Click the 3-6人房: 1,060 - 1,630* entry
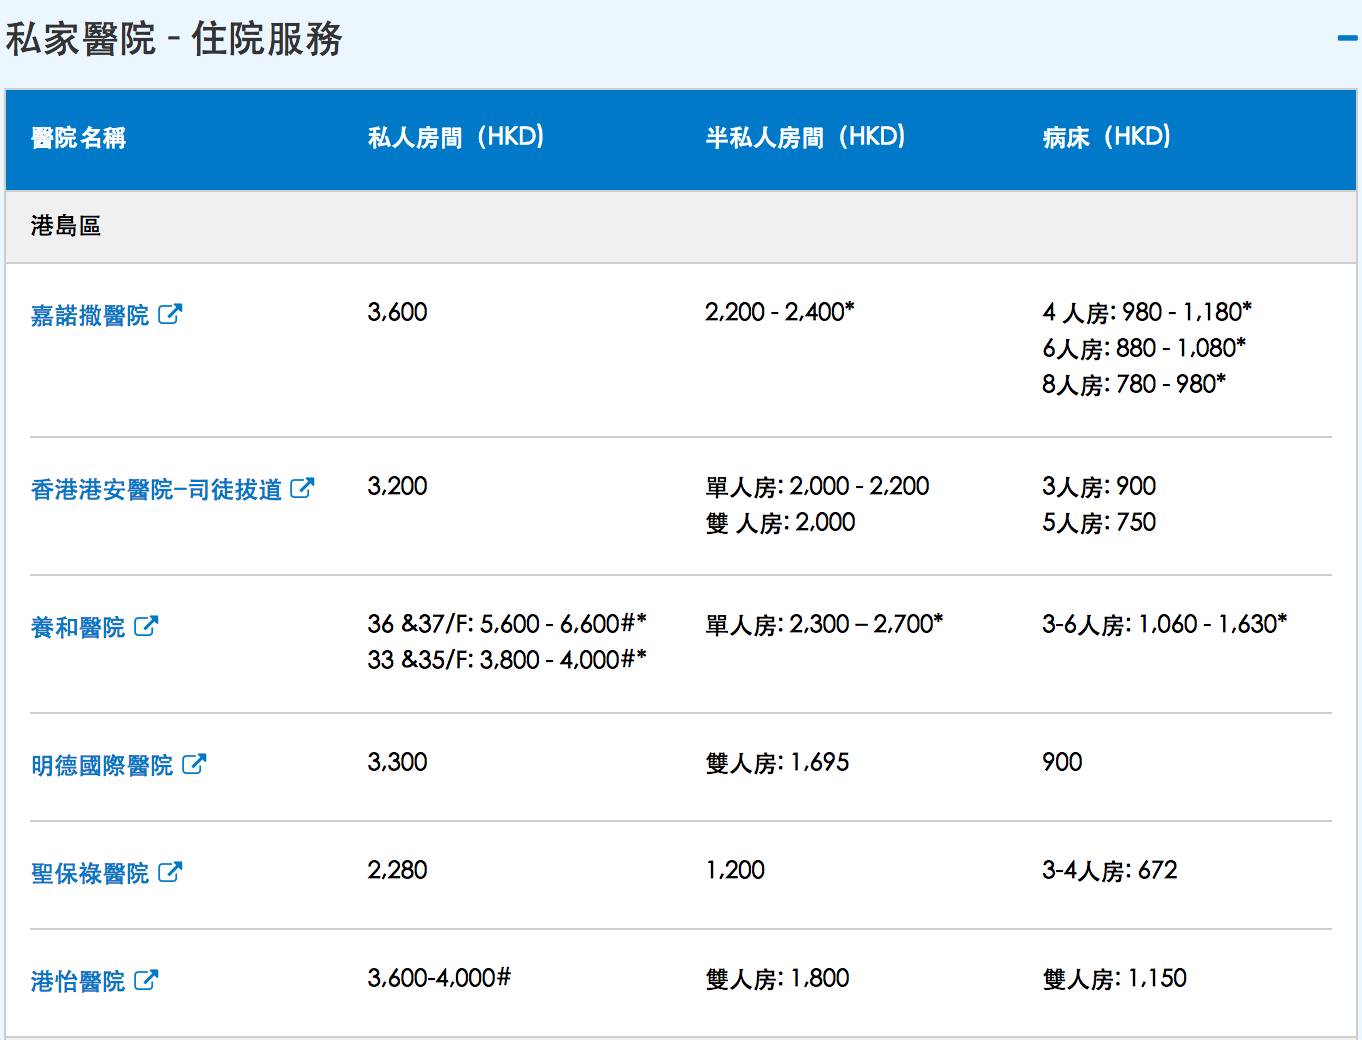1362x1040 pixels. click(1165, 625)
